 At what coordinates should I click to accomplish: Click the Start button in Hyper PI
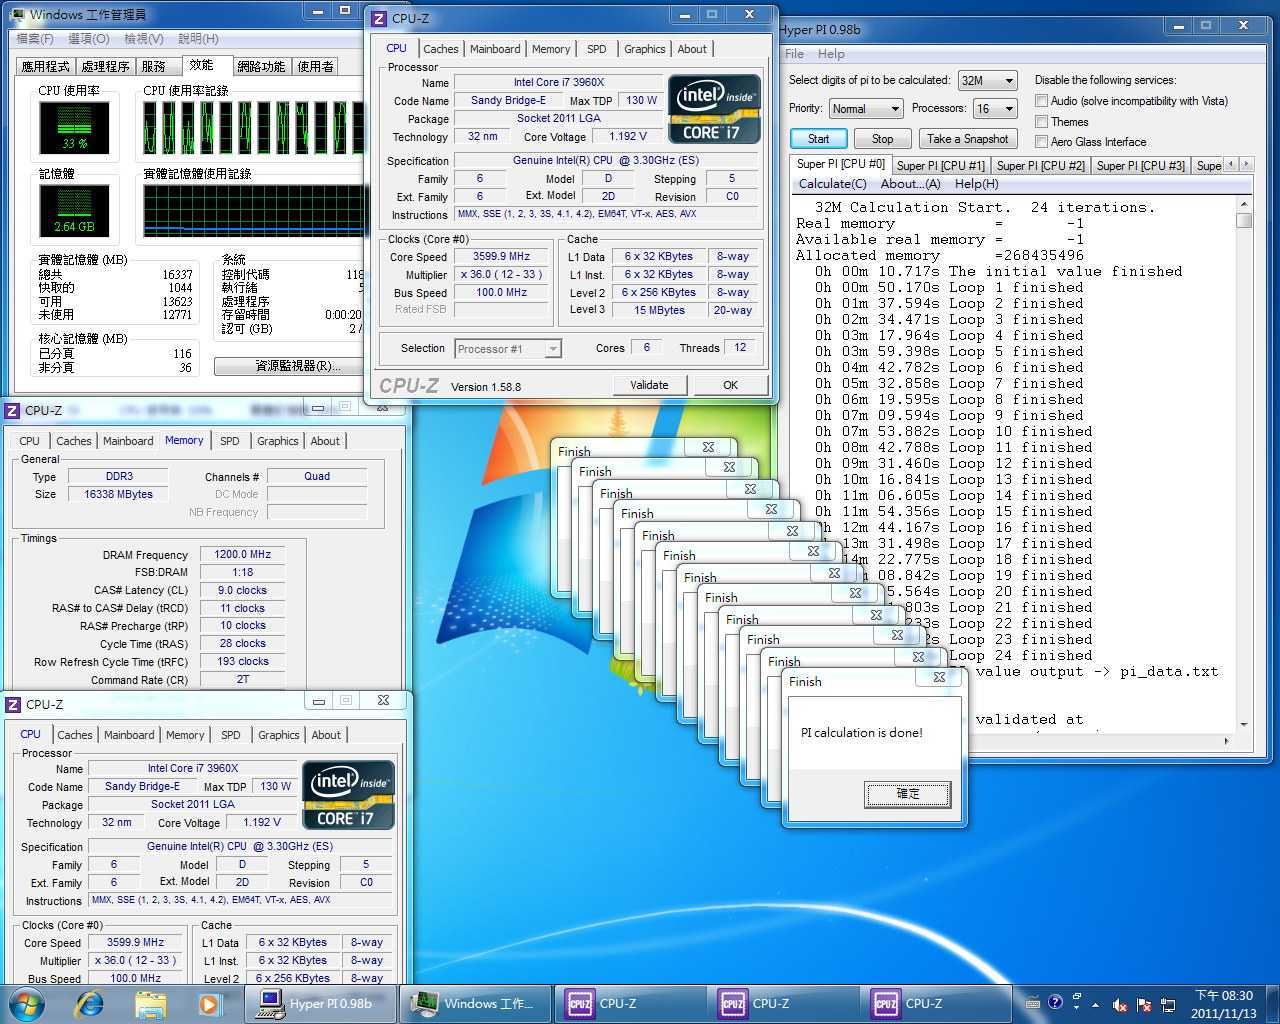click(819, 139)
